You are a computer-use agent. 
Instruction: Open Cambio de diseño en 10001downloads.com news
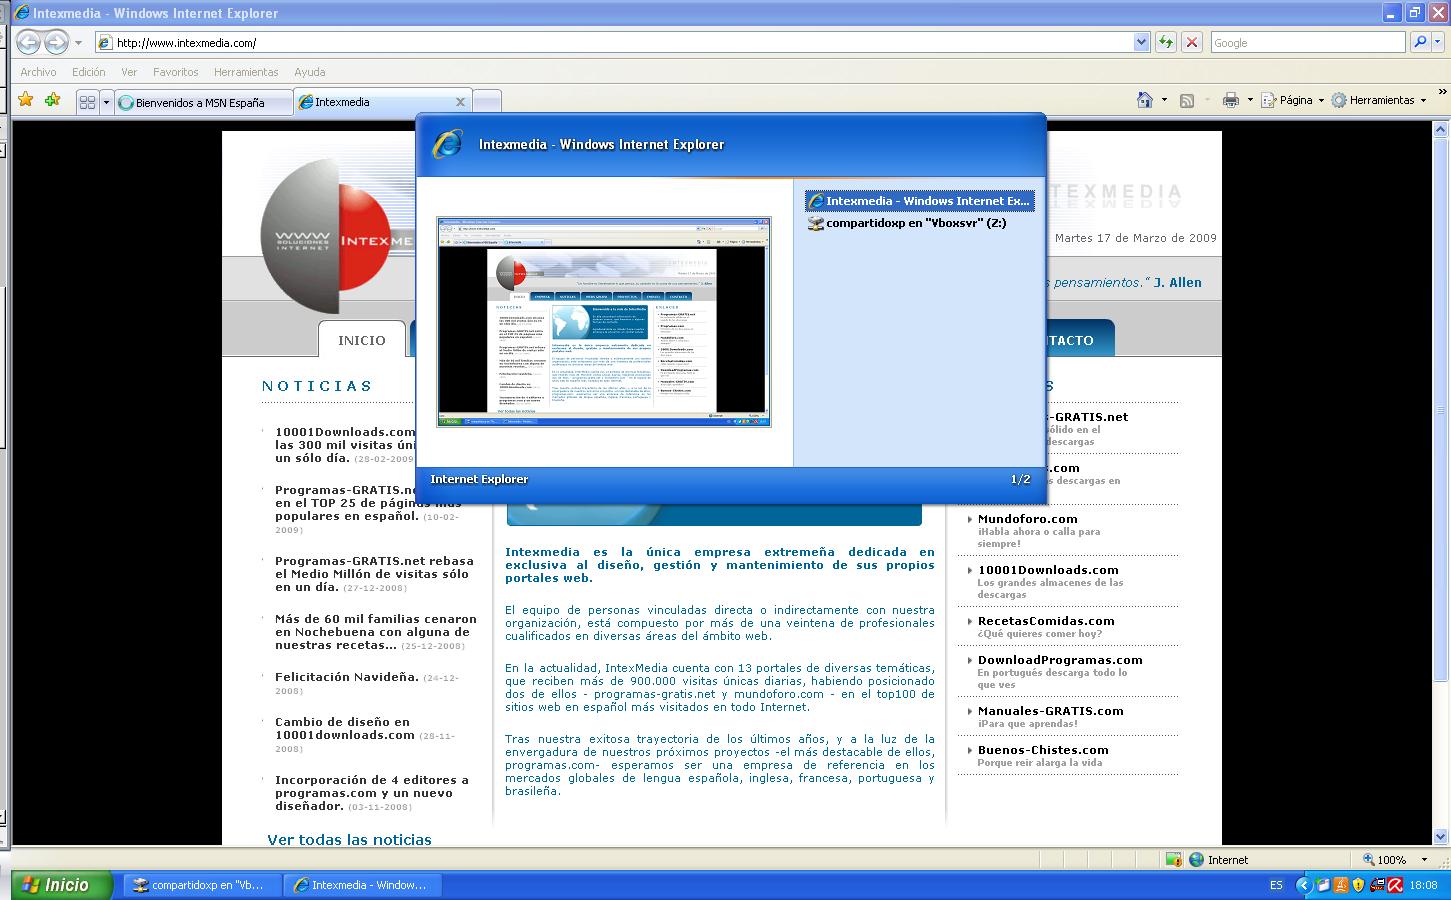(x=345, y=728)
